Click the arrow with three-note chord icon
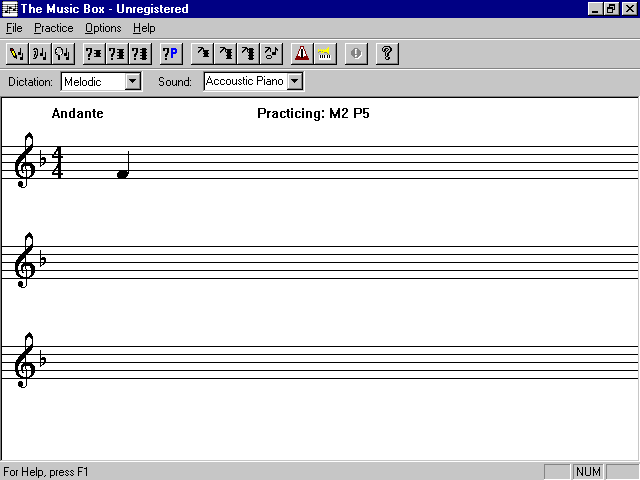640x480 pixels. pyautogui.click(x=249, y=53)
